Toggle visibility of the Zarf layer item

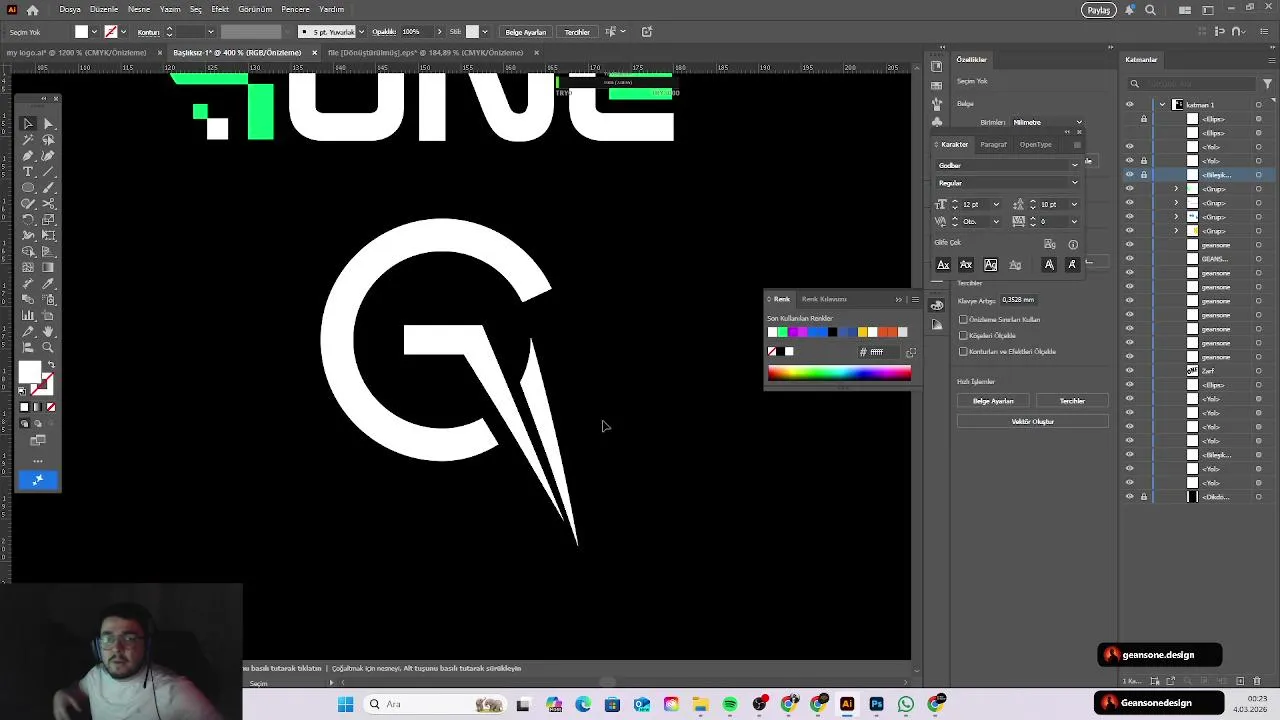(1130, 371)
